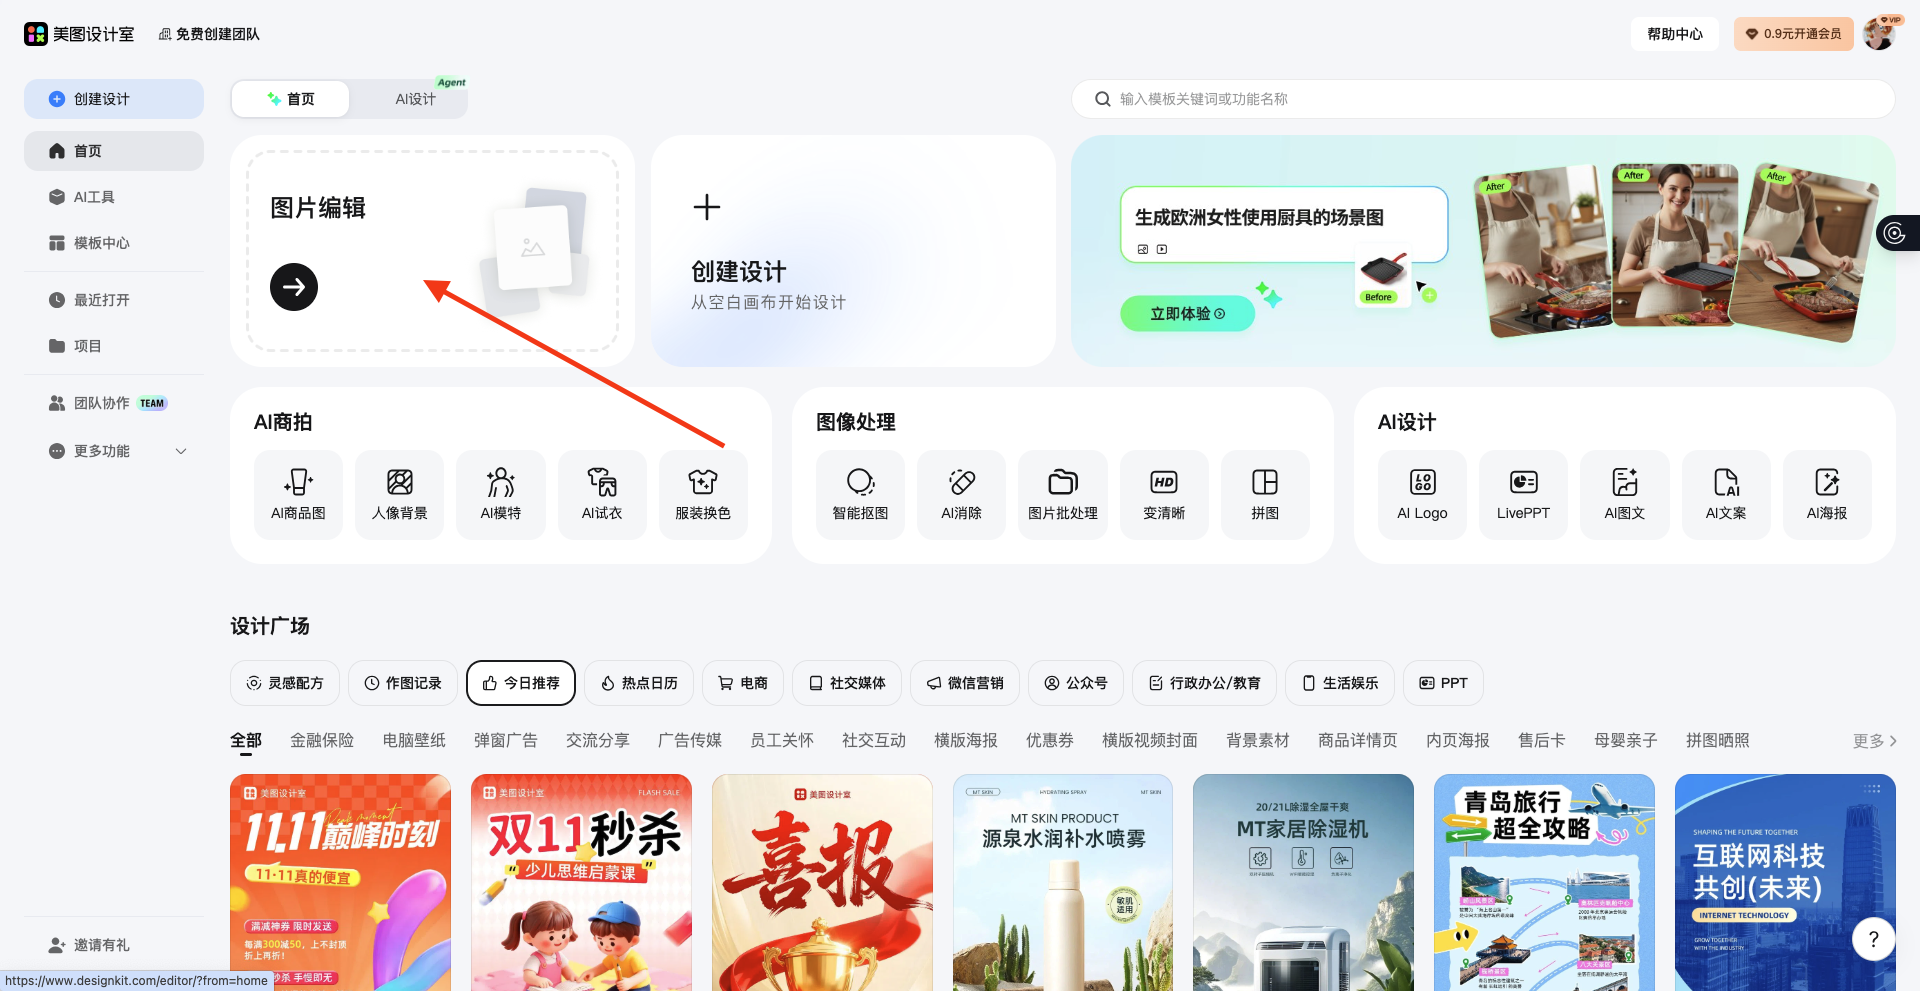Select the 今日推荐 filter chip
Viewport: 1920px width, 991px height.
click(x=521, y=683)
